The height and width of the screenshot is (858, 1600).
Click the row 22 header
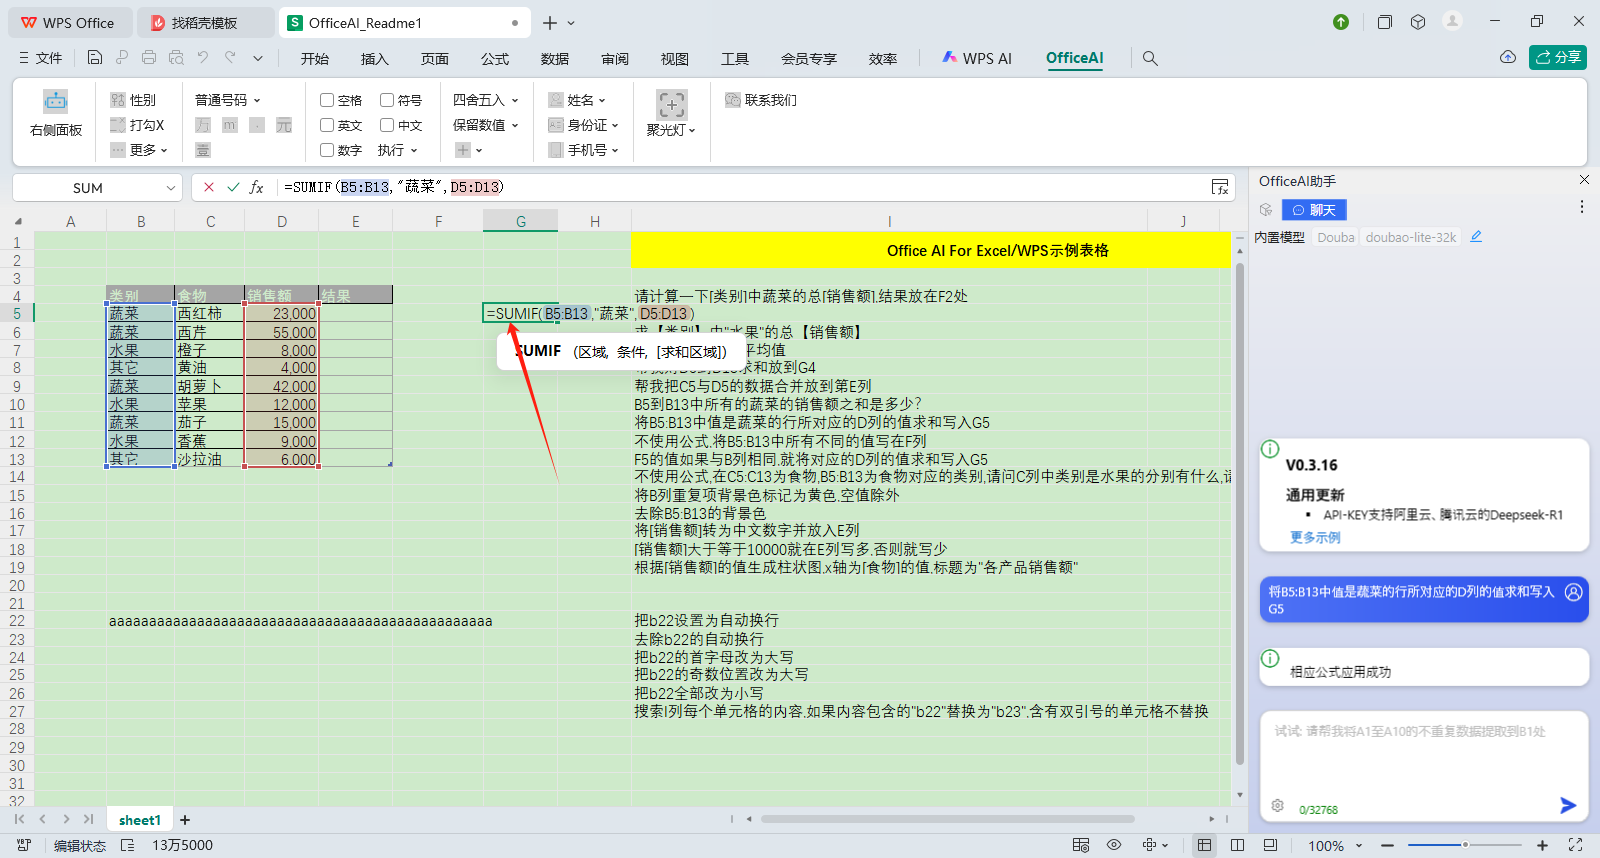pos(17,621)
